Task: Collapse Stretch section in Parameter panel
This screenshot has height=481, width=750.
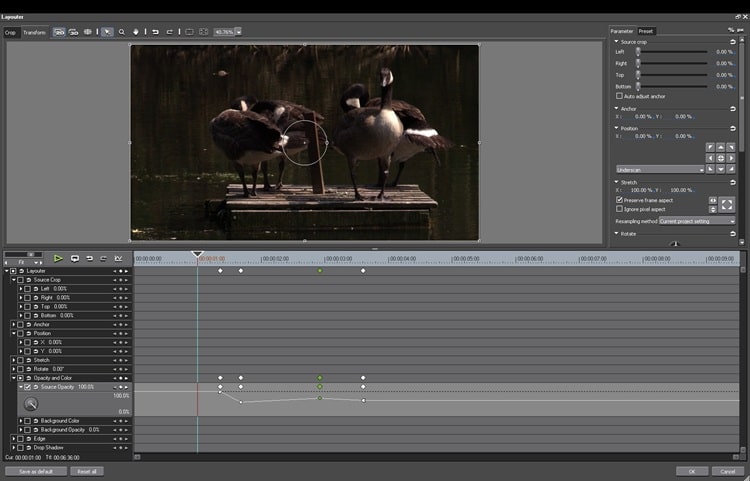Action: tap(617, 182)
